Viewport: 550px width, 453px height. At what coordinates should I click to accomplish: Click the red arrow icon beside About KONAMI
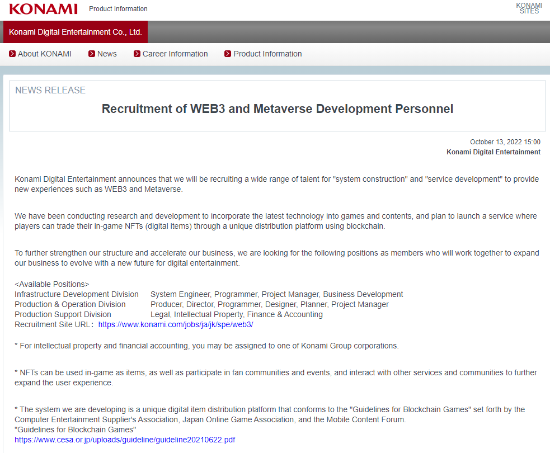tap(12, 54)
